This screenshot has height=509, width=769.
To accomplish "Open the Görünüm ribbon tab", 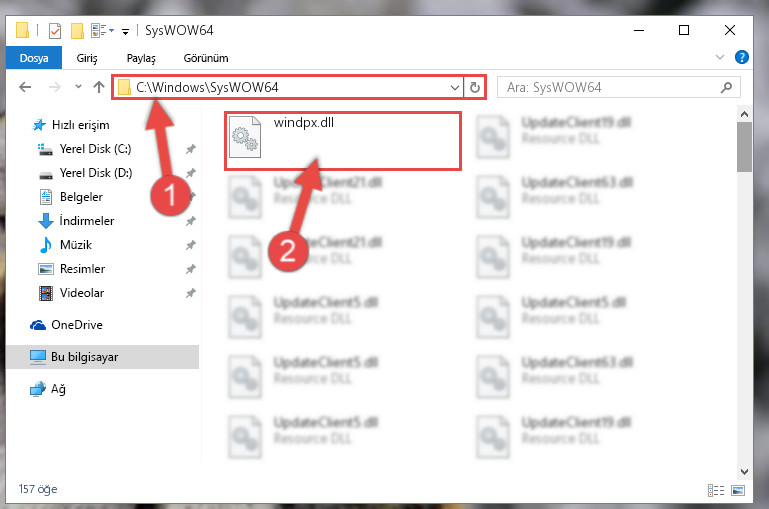I will pos(206,58).
